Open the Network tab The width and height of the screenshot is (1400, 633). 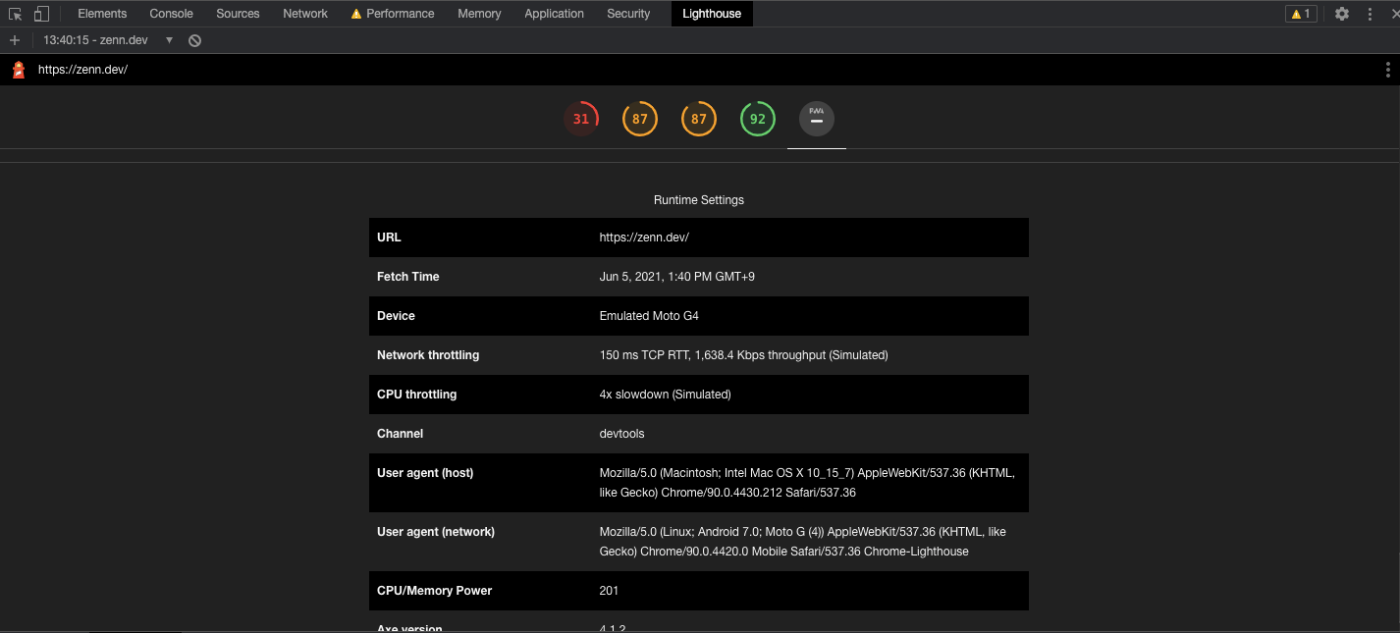click(x=305, y=14)
